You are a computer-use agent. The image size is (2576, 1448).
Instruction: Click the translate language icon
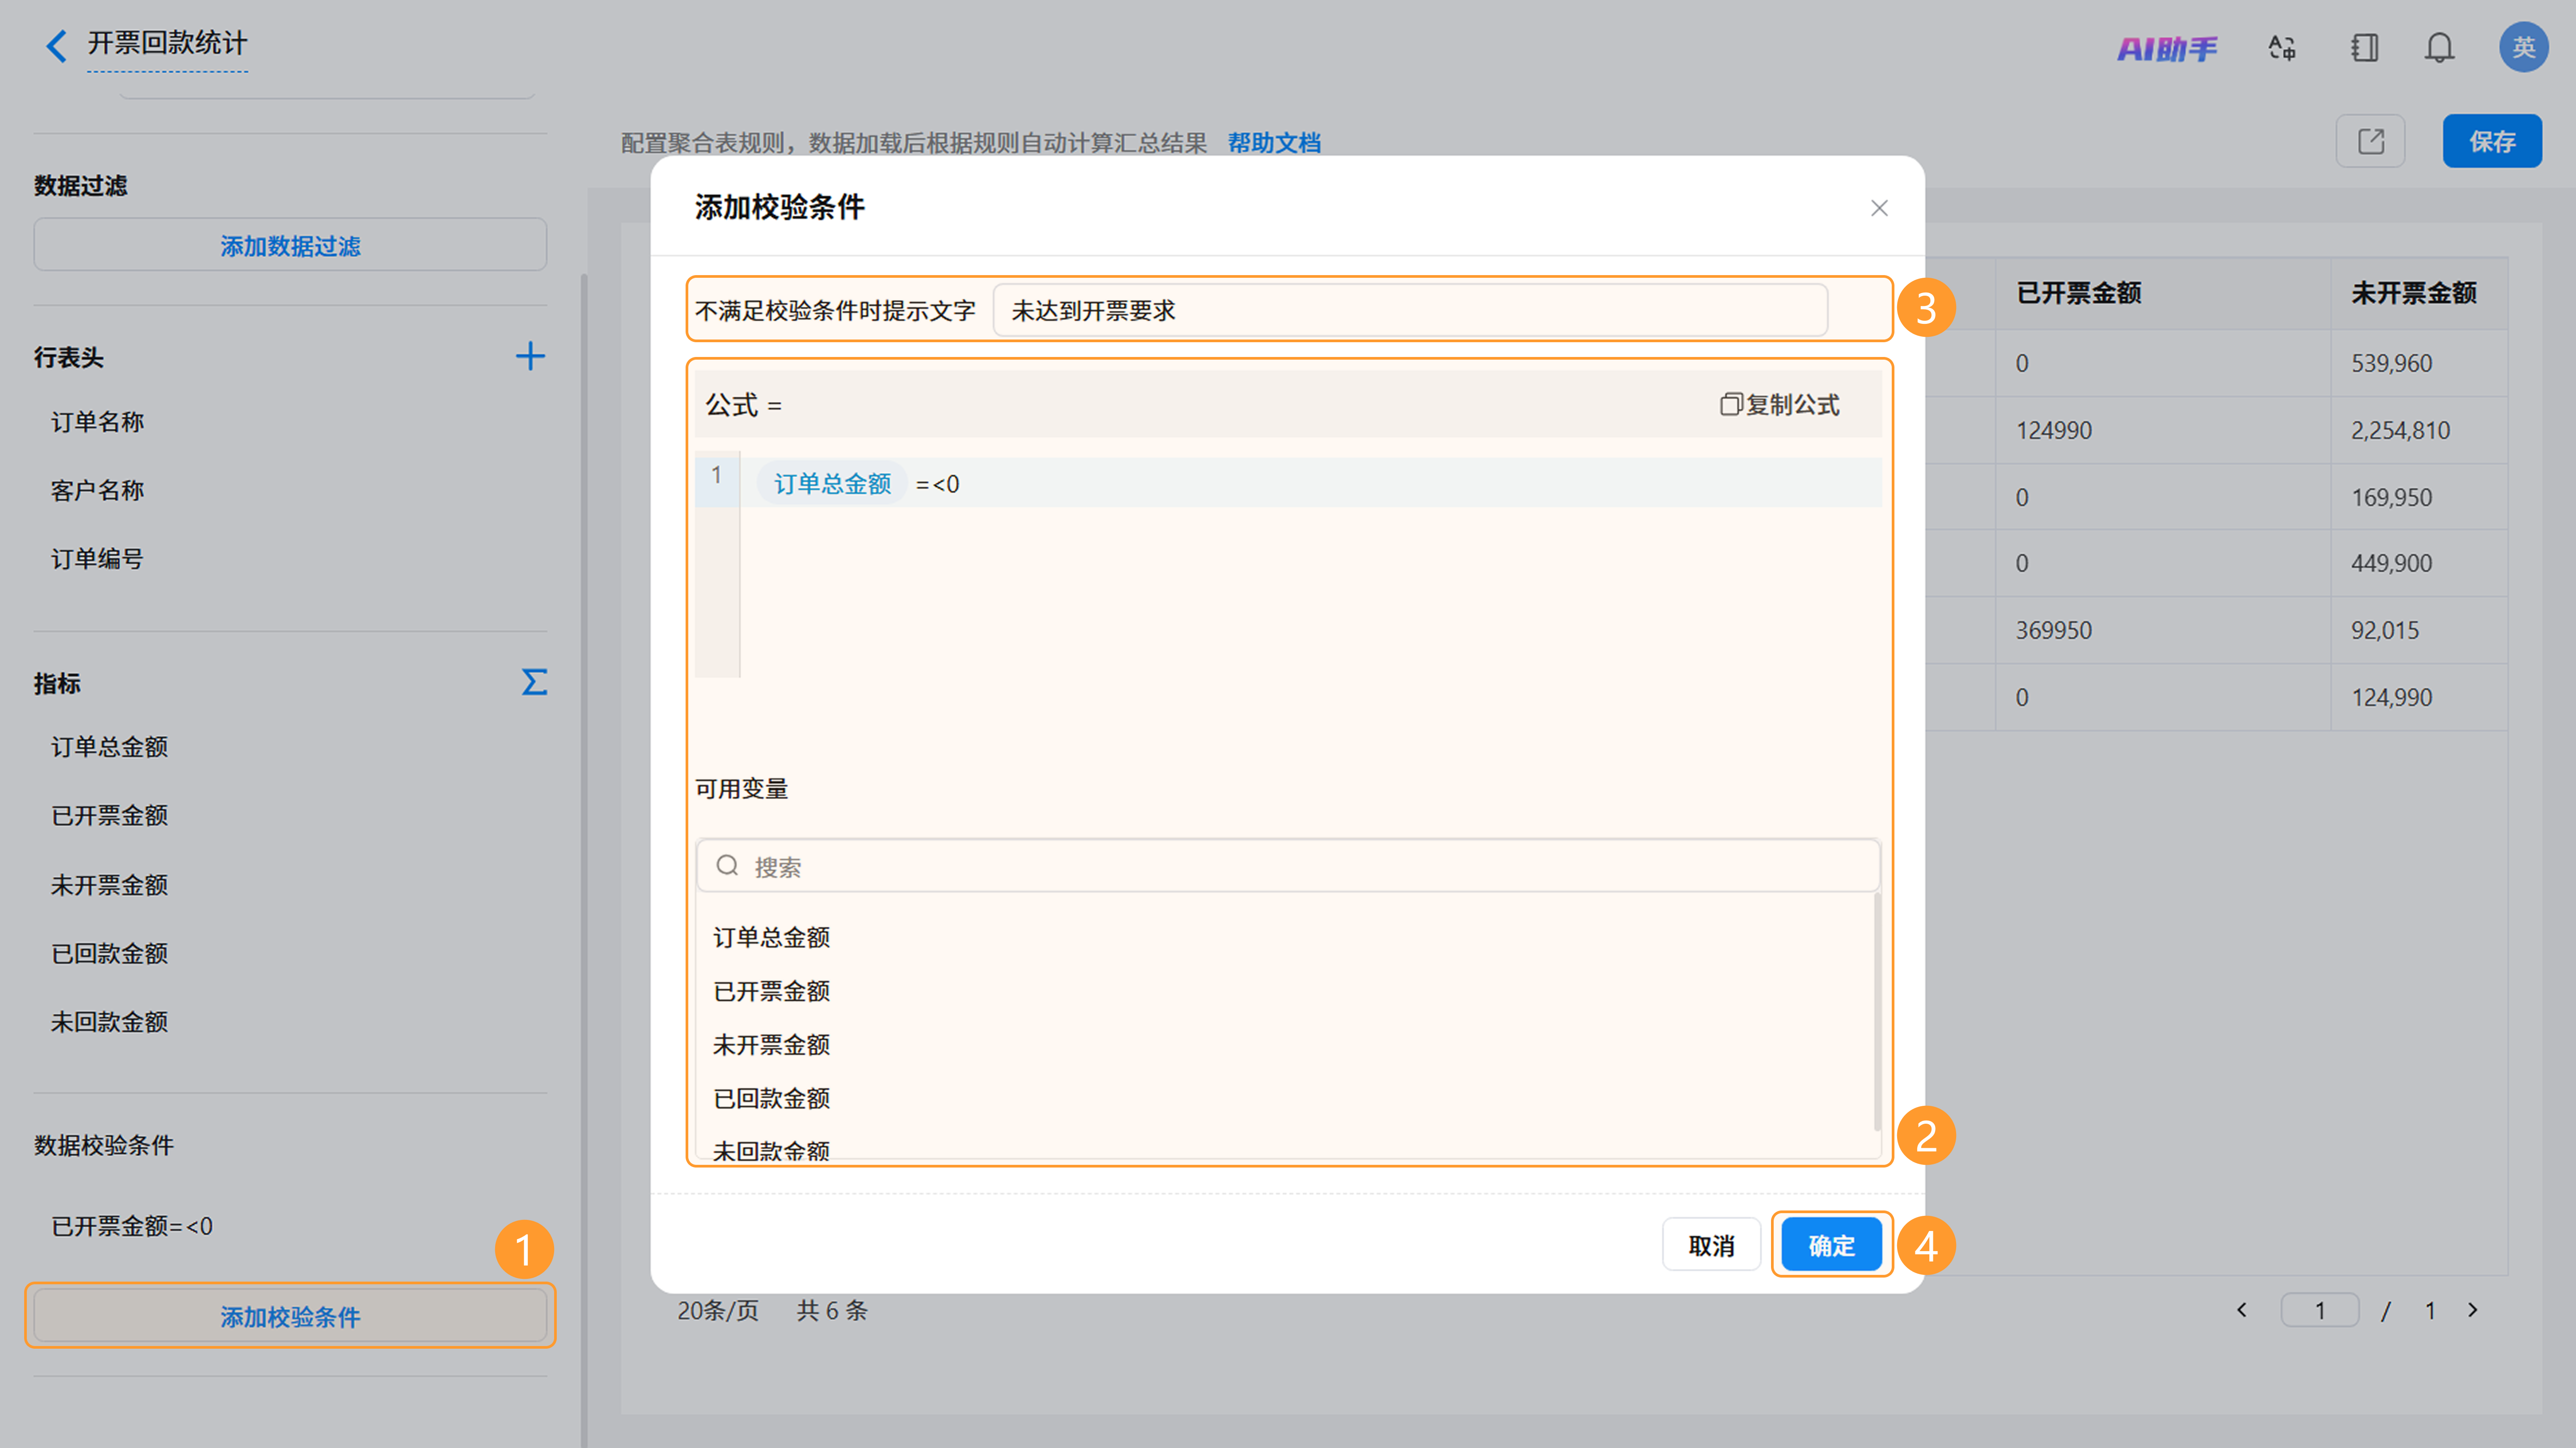pos(2282,48)
